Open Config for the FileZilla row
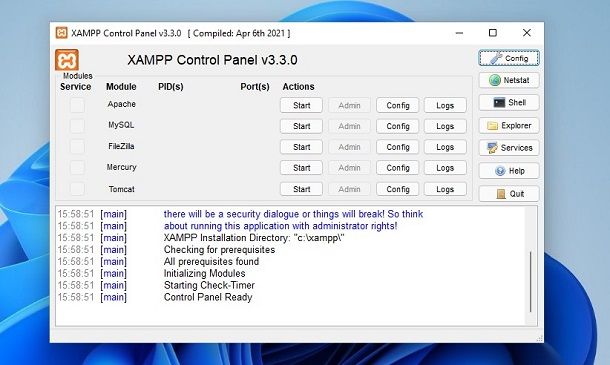 pos(398,147)
